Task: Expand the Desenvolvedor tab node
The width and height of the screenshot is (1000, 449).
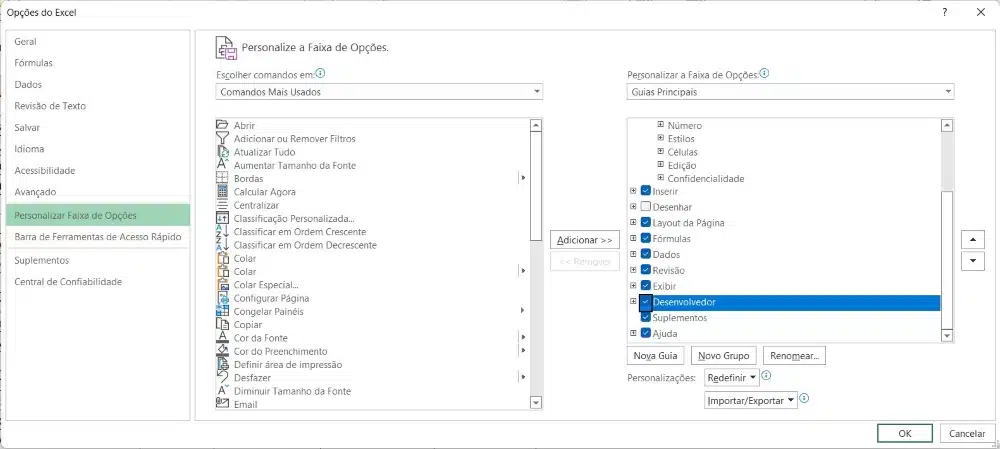Action: 633,302
